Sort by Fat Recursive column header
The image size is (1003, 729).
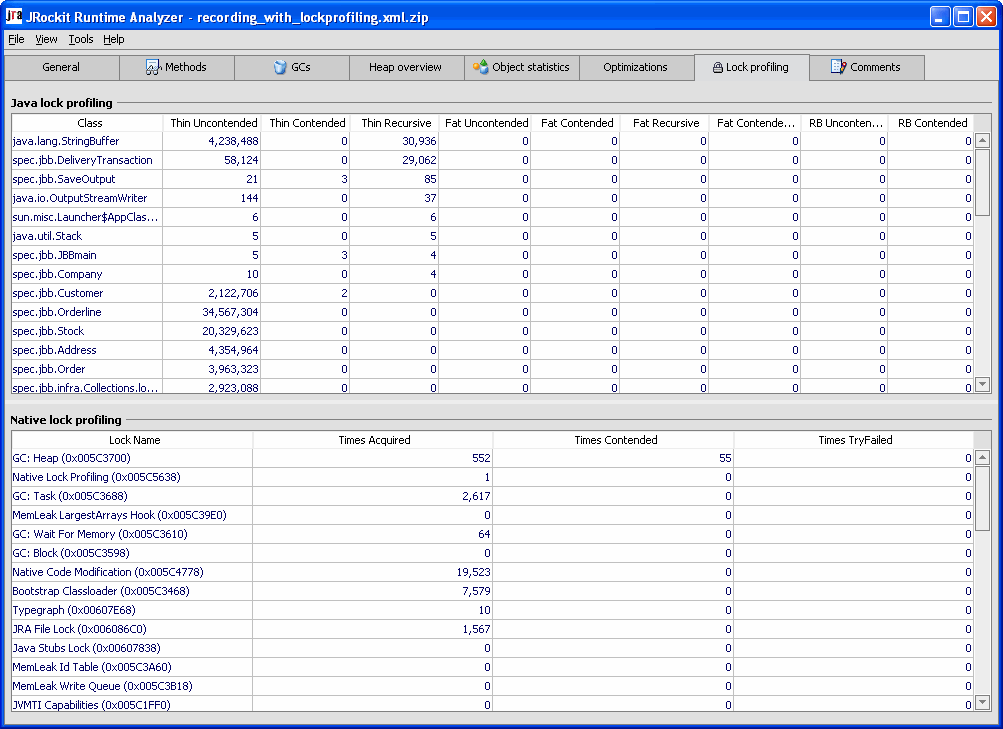[665, 123]
